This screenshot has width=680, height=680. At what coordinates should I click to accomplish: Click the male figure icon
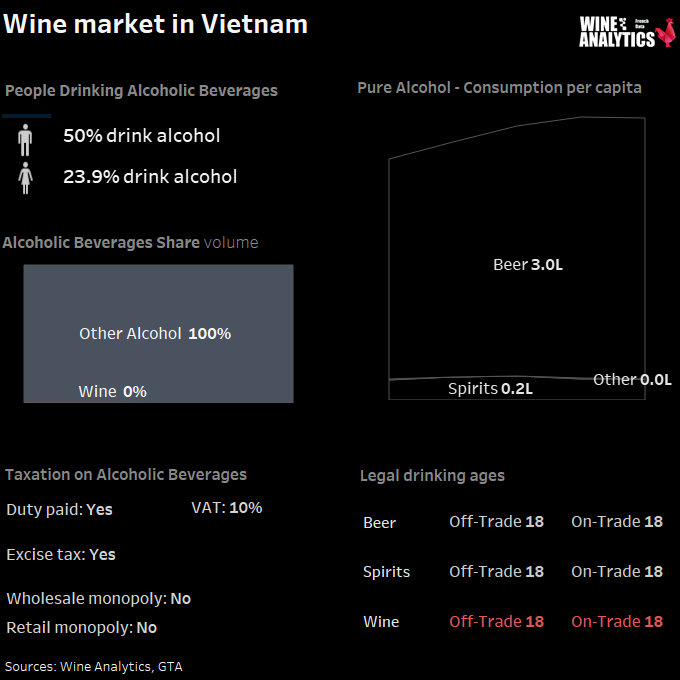tap(25, 140)
